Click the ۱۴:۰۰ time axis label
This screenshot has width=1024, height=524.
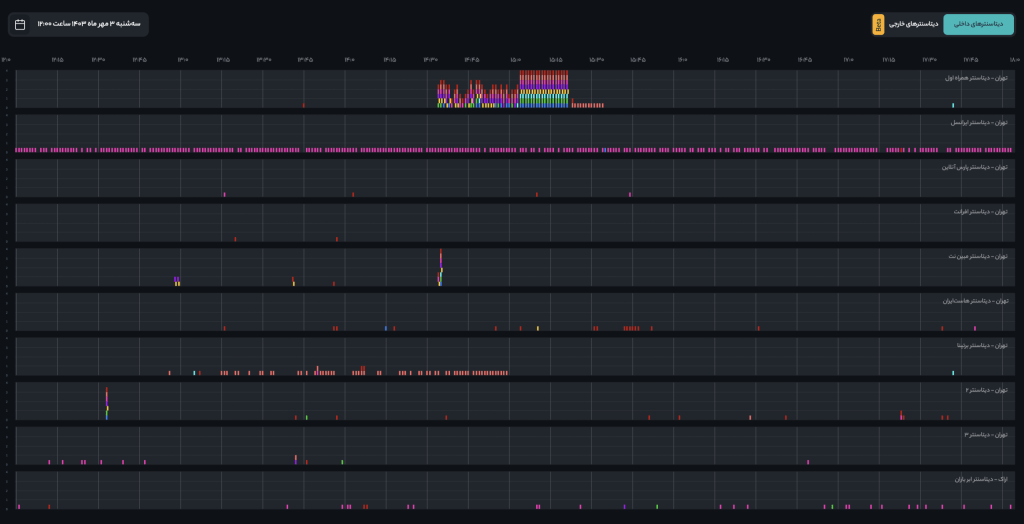pos(349,59)
